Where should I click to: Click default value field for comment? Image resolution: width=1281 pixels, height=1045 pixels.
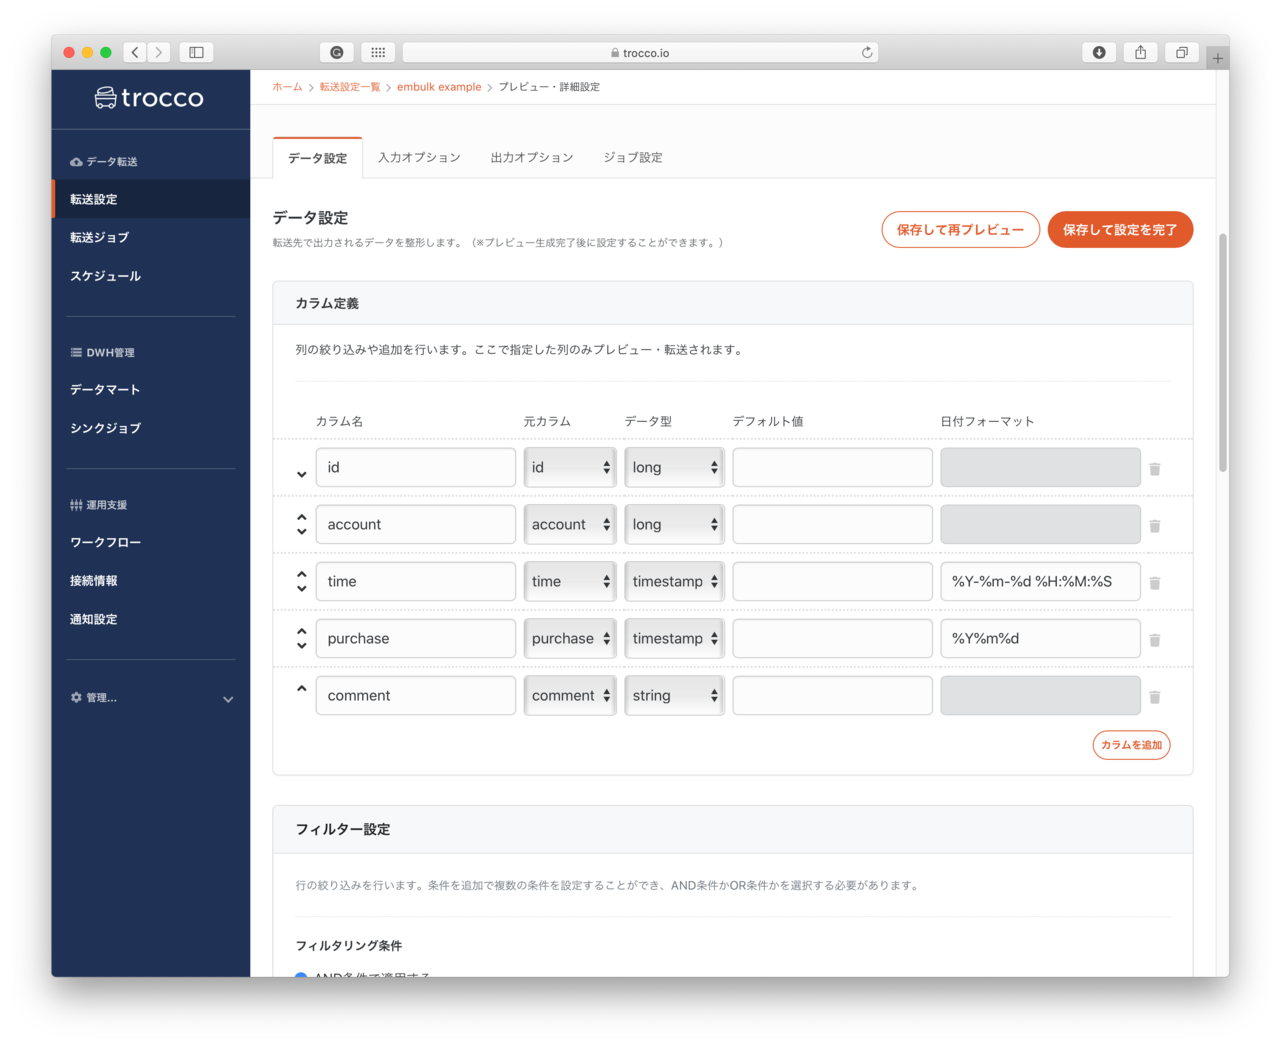(x=832, y=695)
